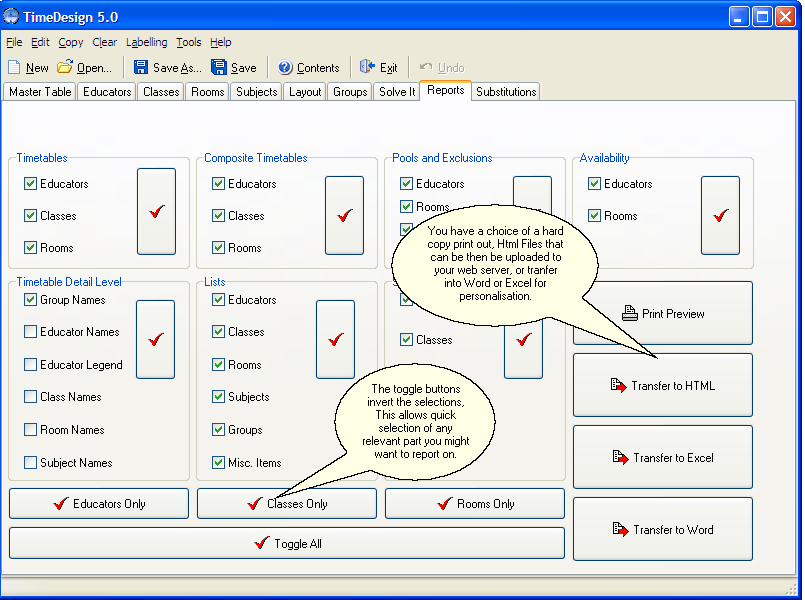Uncheck Rooms in Pools and Exclusions
Image resolution: width=805 pixels, height=600 pixels.
coord(406,207)
